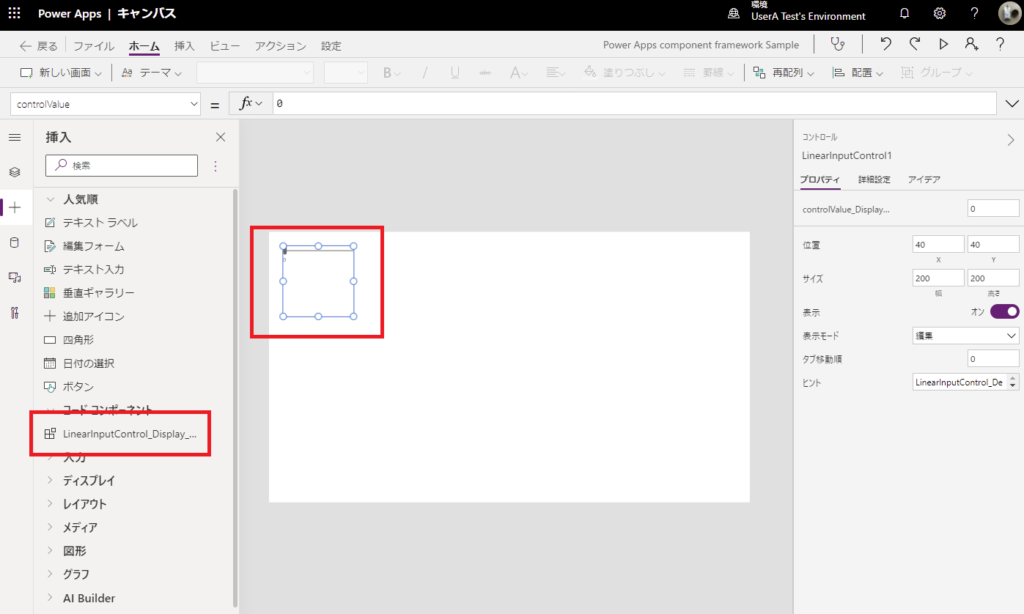Open the app launcher waffle icon

pos(14,13)
